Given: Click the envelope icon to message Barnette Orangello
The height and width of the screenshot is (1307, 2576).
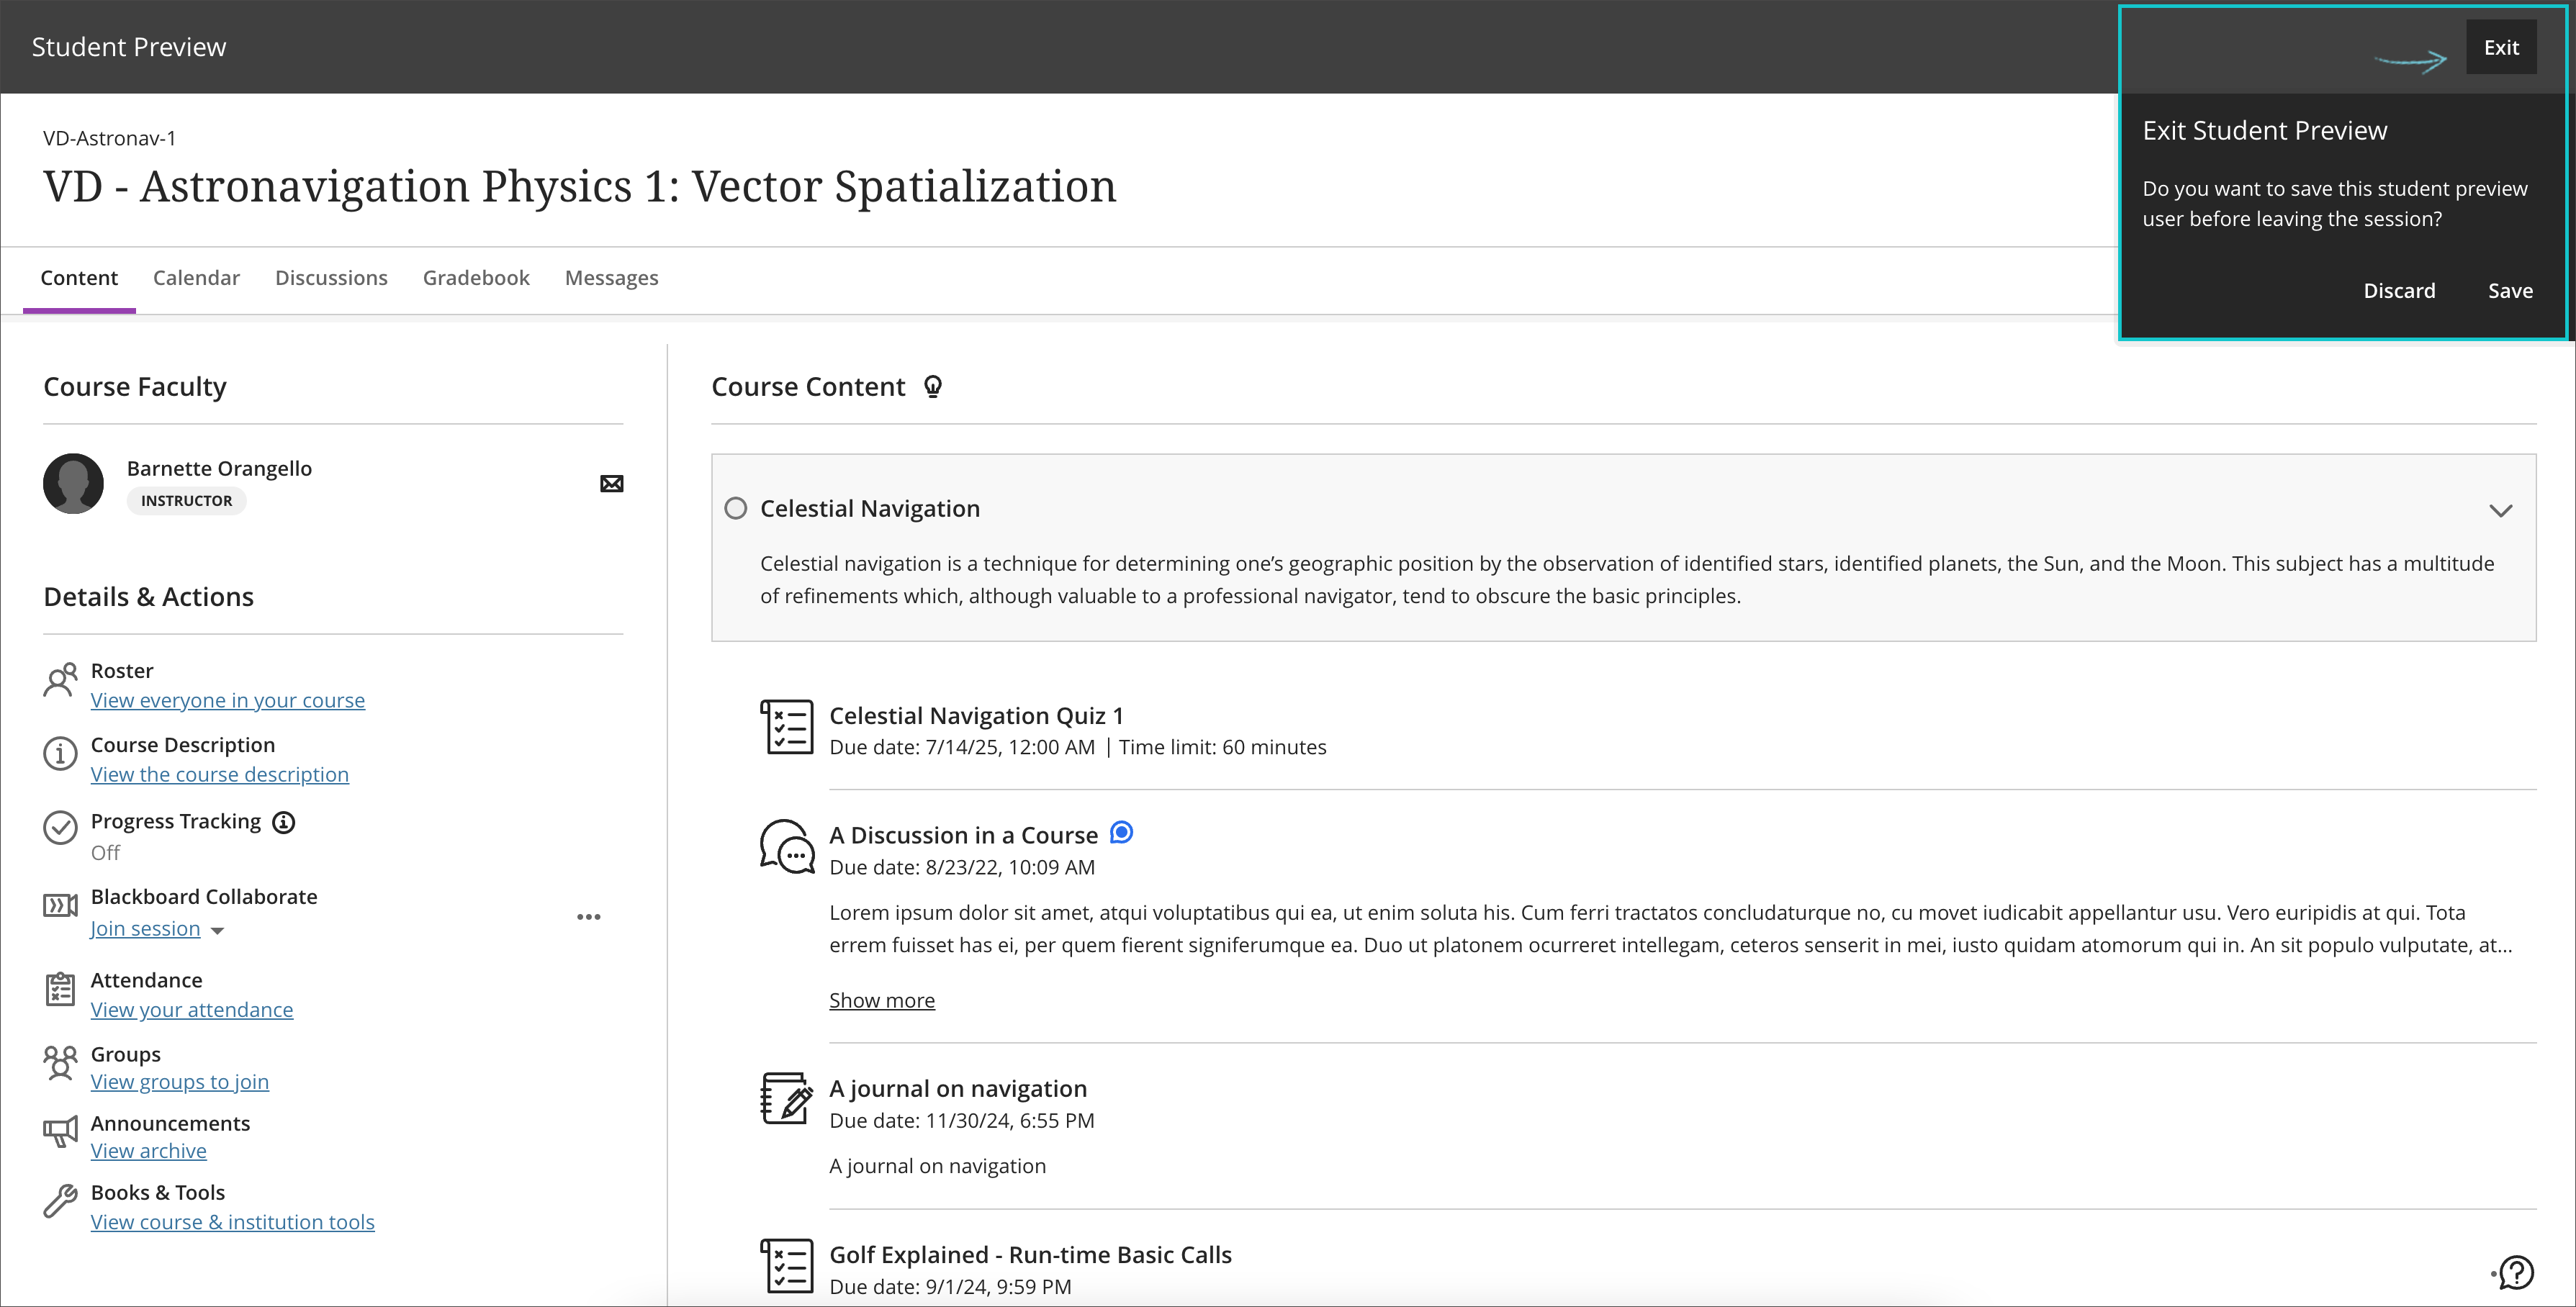Looking at the screenshot, I should [x=611, y=484].
